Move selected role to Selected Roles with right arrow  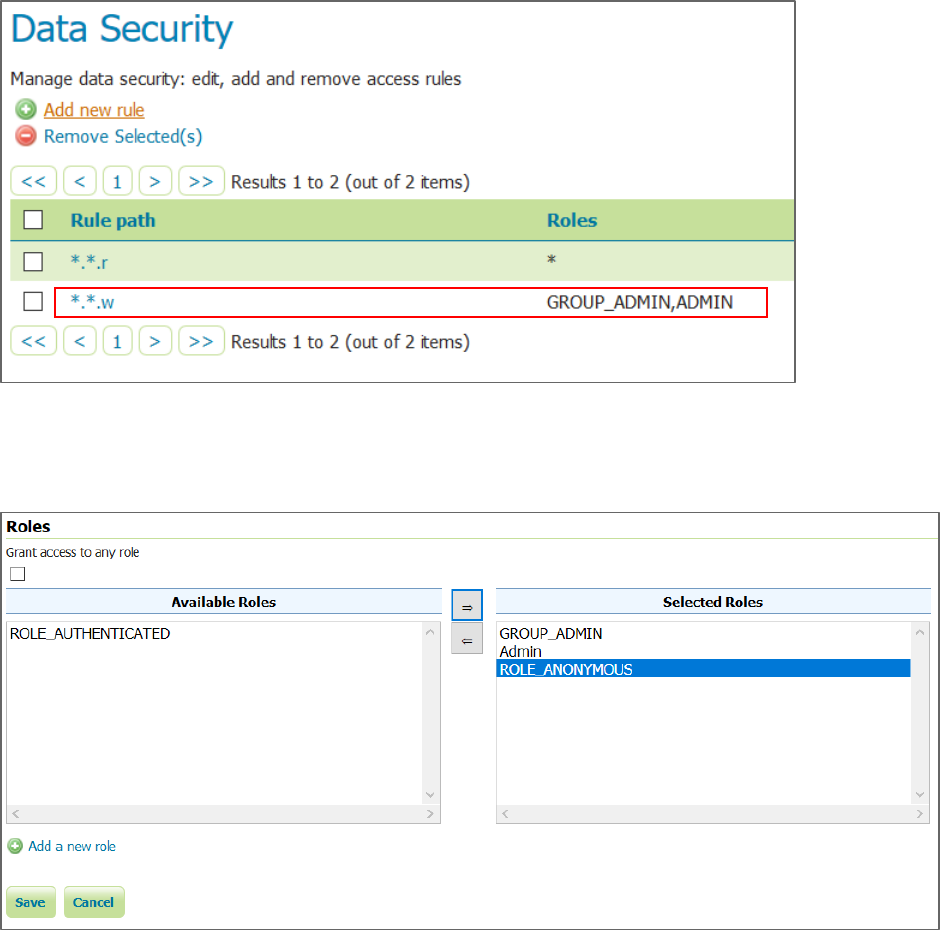point(467,606)
